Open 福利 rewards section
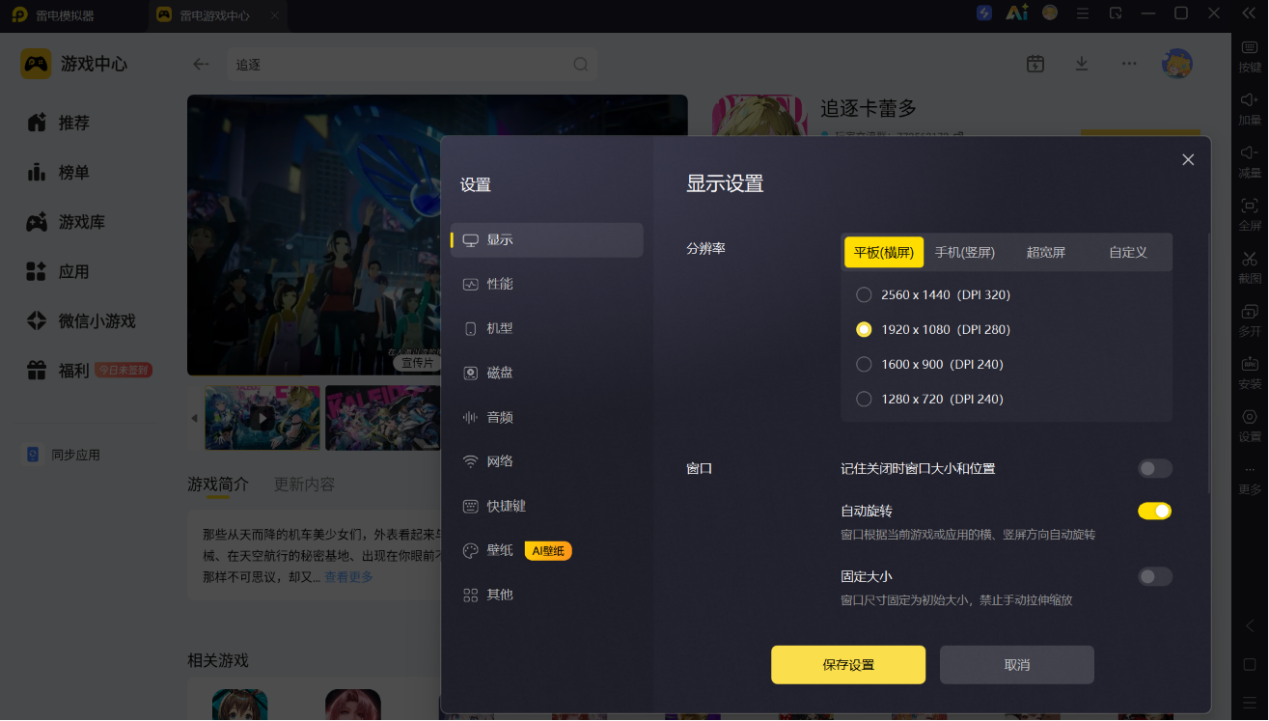This screenshot has width=1269, height=721. 88,371
